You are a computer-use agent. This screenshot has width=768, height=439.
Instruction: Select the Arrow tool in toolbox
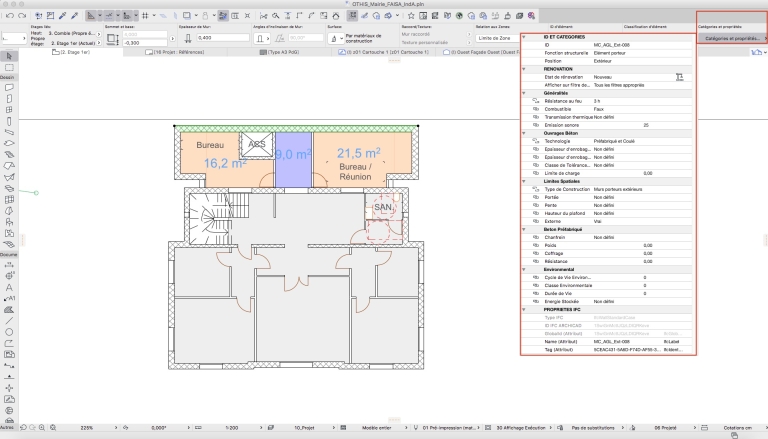pos(9,56)
